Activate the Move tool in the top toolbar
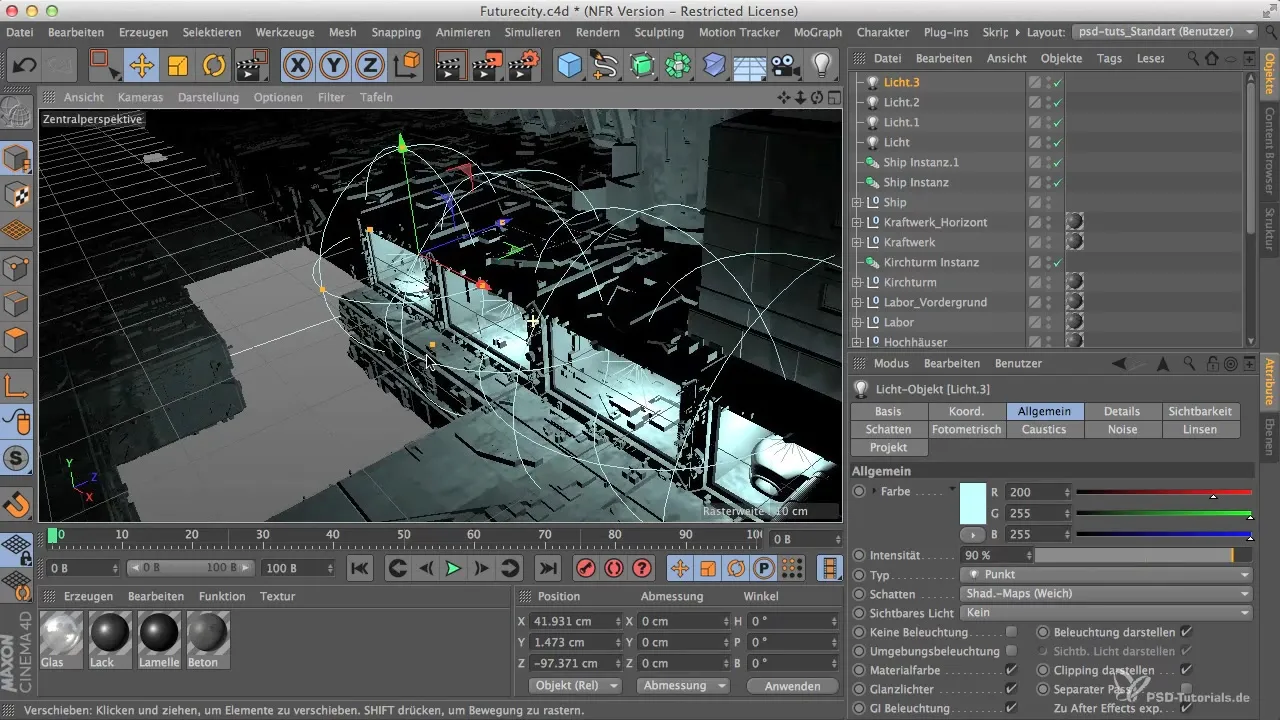This screenshot has height=720, width=1280. [141, 66]
